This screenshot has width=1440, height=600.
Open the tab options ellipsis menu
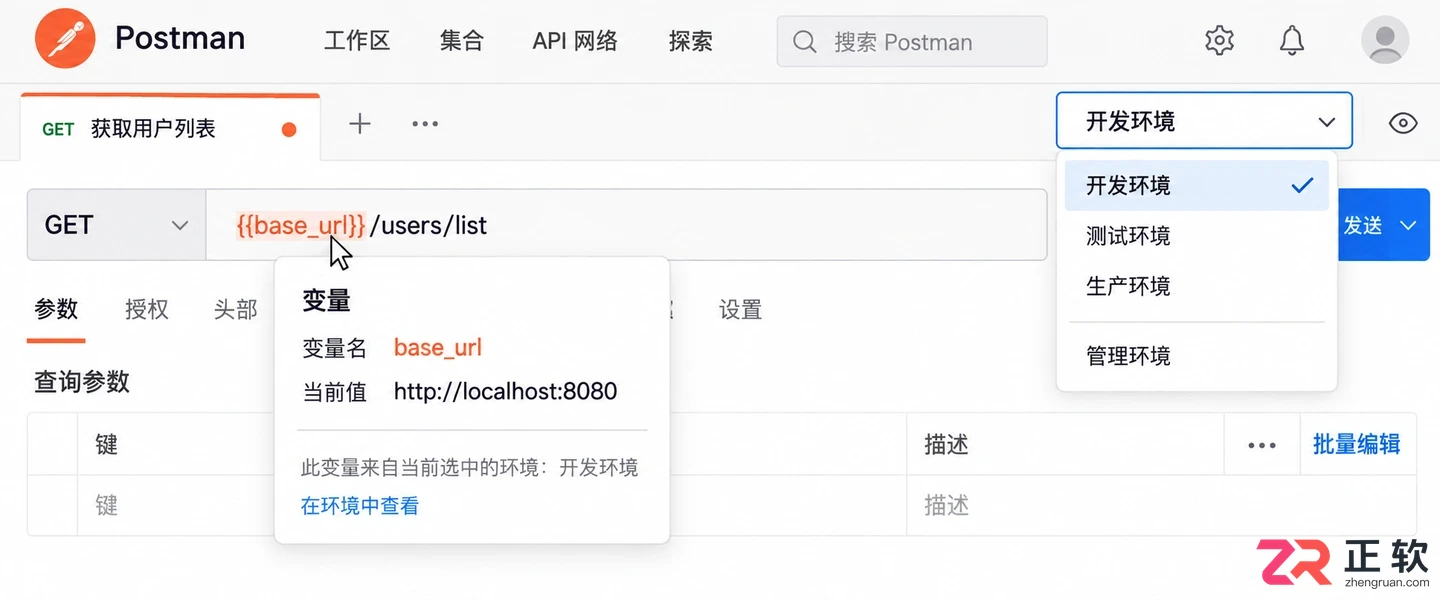click(425, 124)
